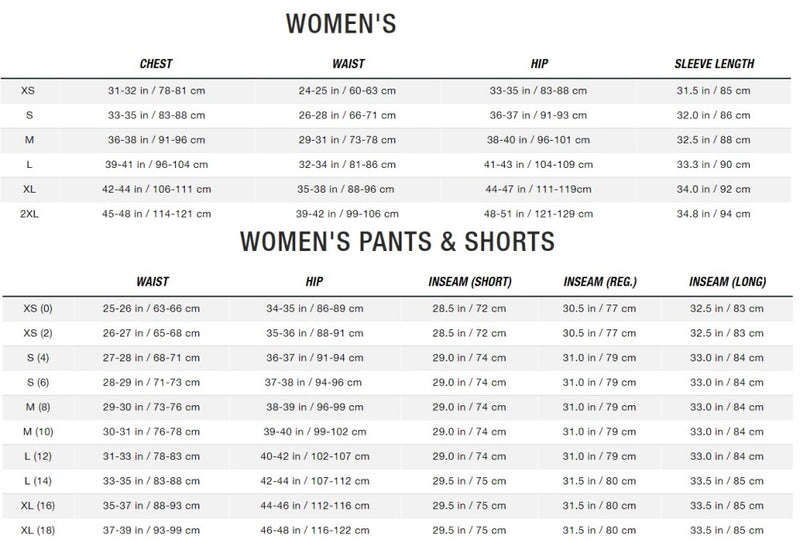
Task: Select pants waist 31-33 in / 78-83 cm
Action: click(x=151, y=456)
